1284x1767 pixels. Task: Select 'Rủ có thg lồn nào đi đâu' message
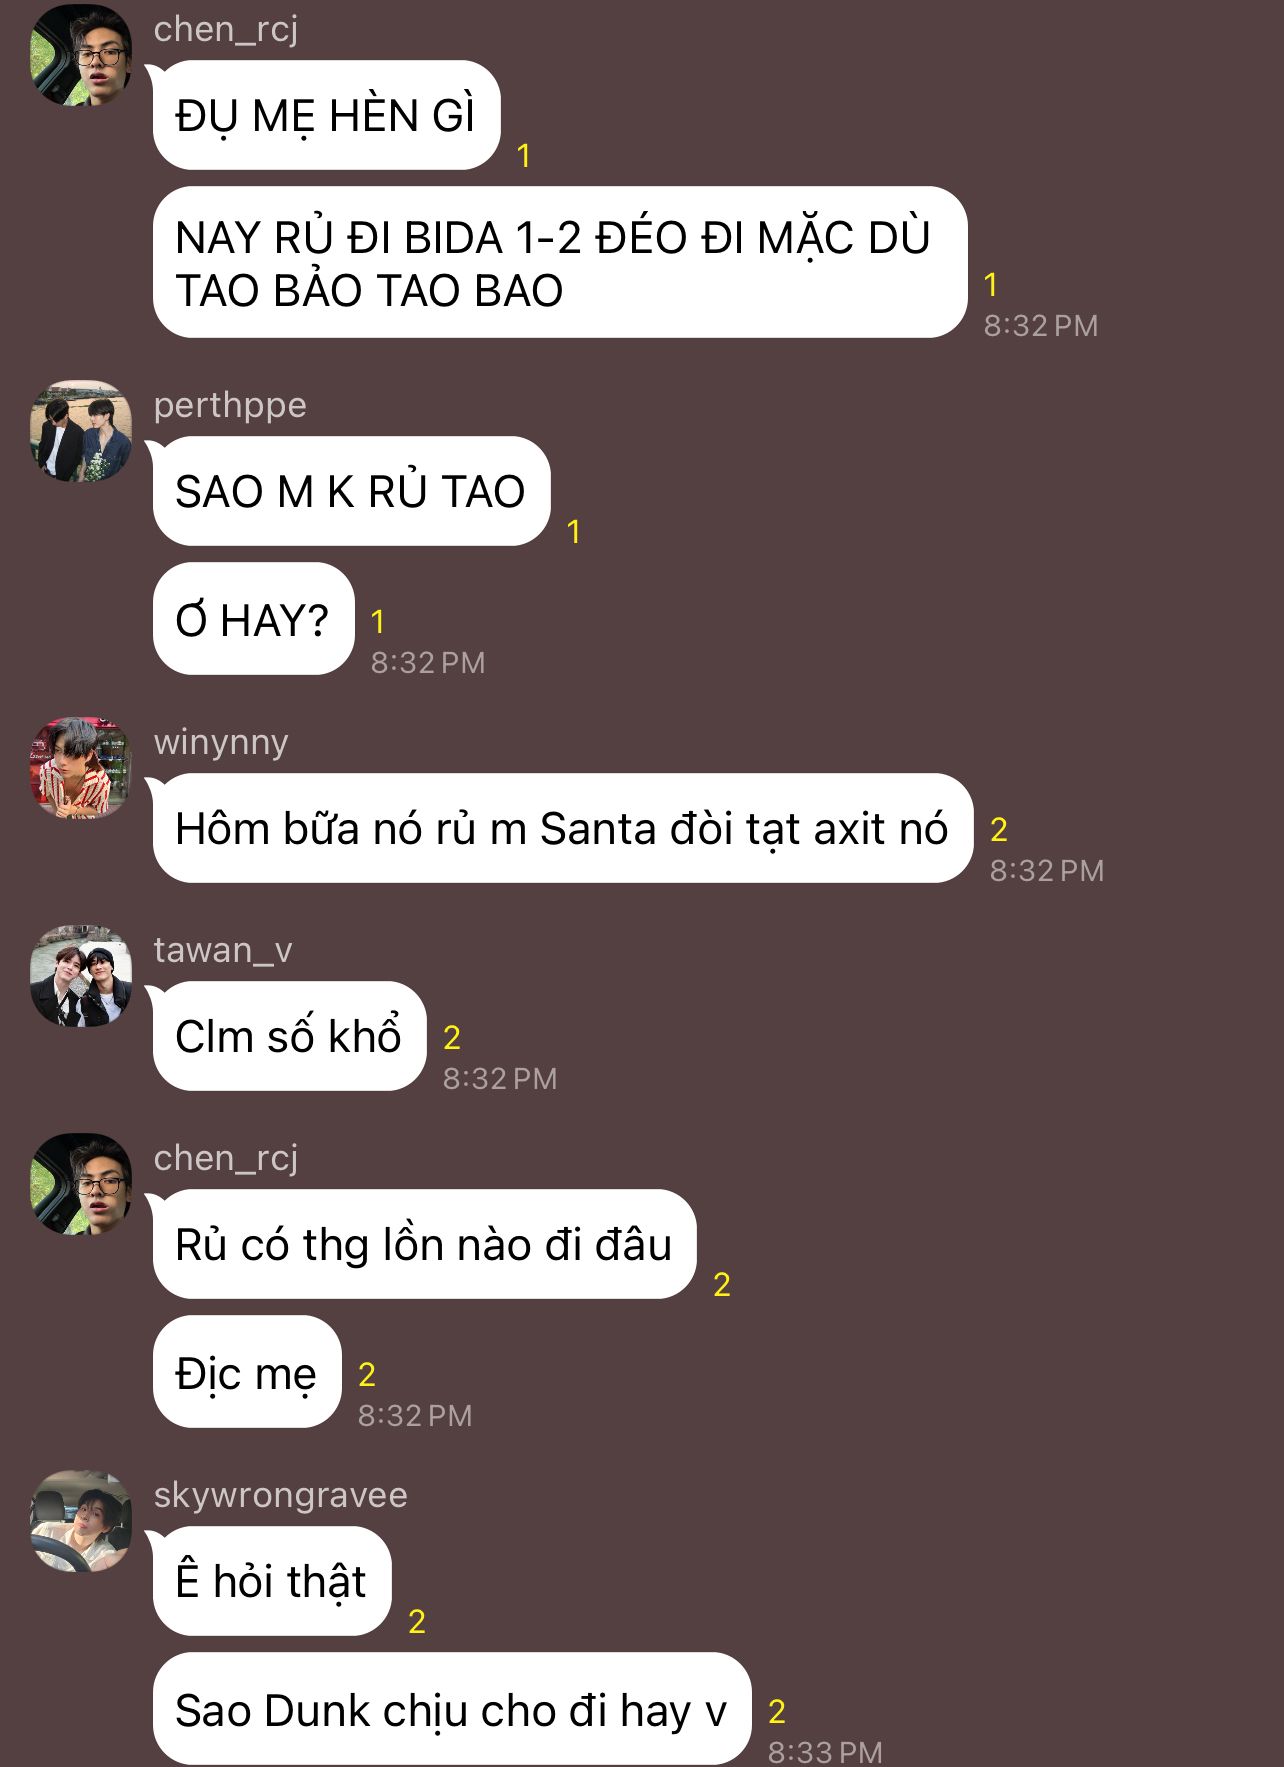coord(424,1245)
